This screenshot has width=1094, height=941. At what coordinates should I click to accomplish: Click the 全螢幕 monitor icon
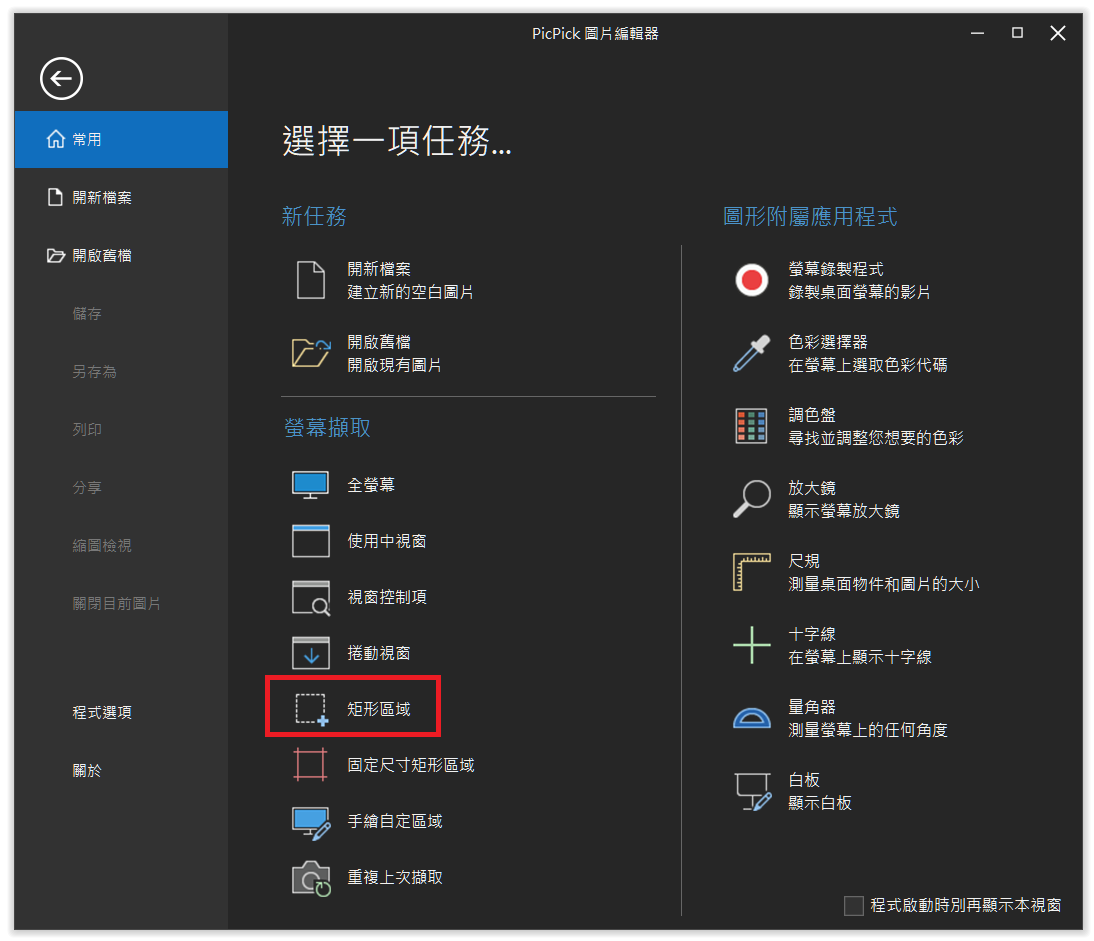[310, 485]
